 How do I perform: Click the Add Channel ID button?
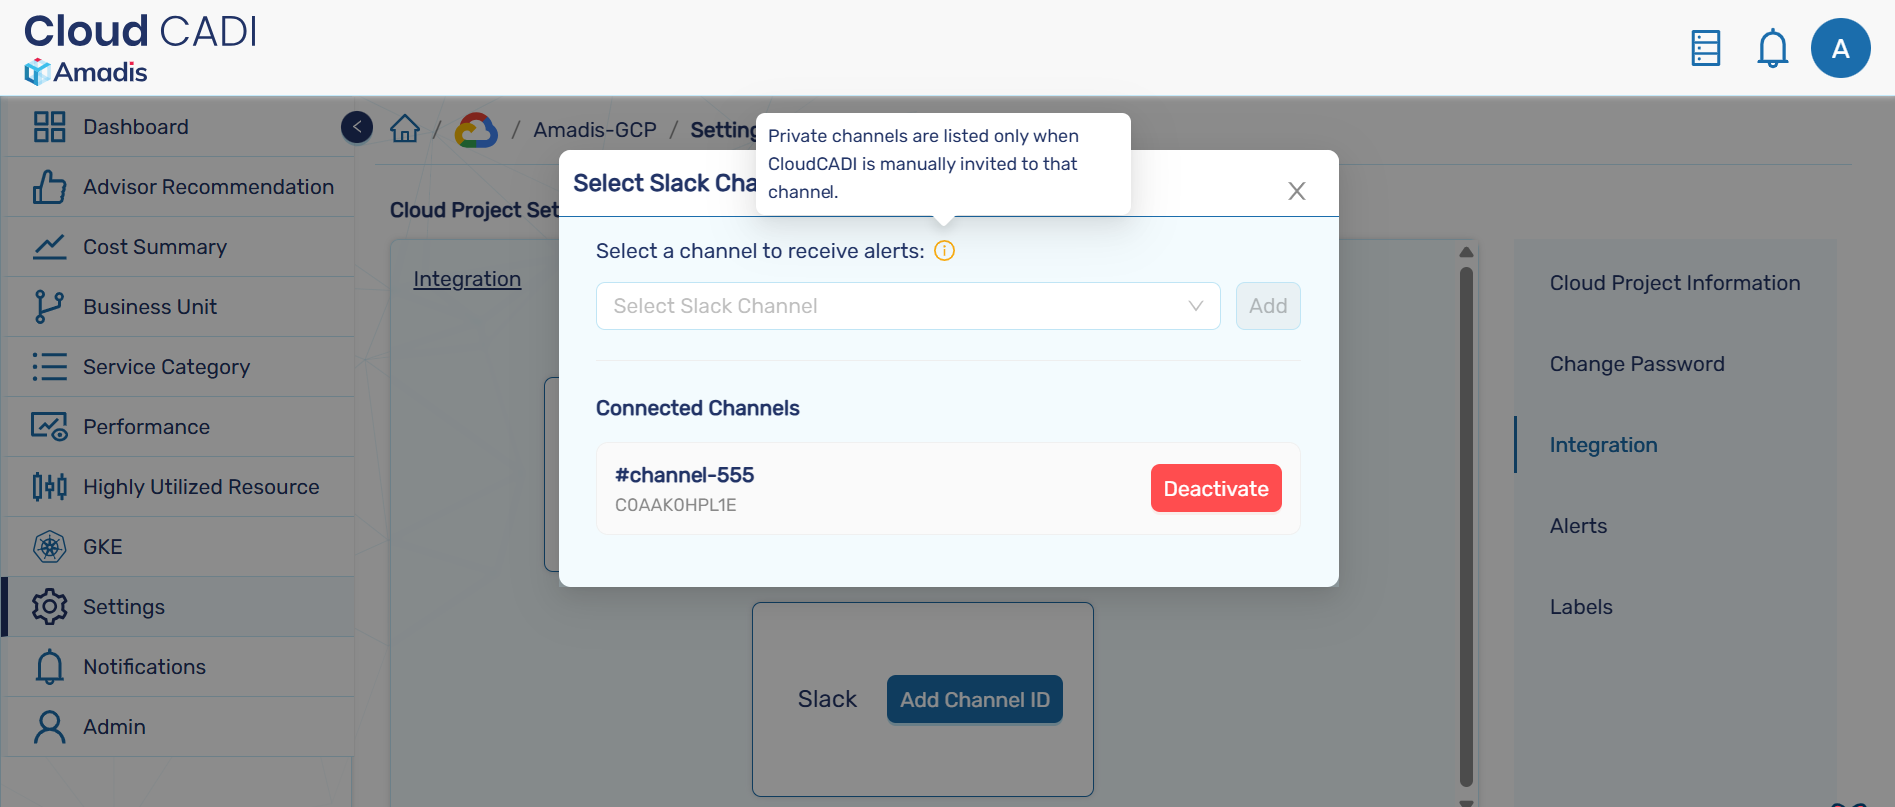(x=974, y=699)
